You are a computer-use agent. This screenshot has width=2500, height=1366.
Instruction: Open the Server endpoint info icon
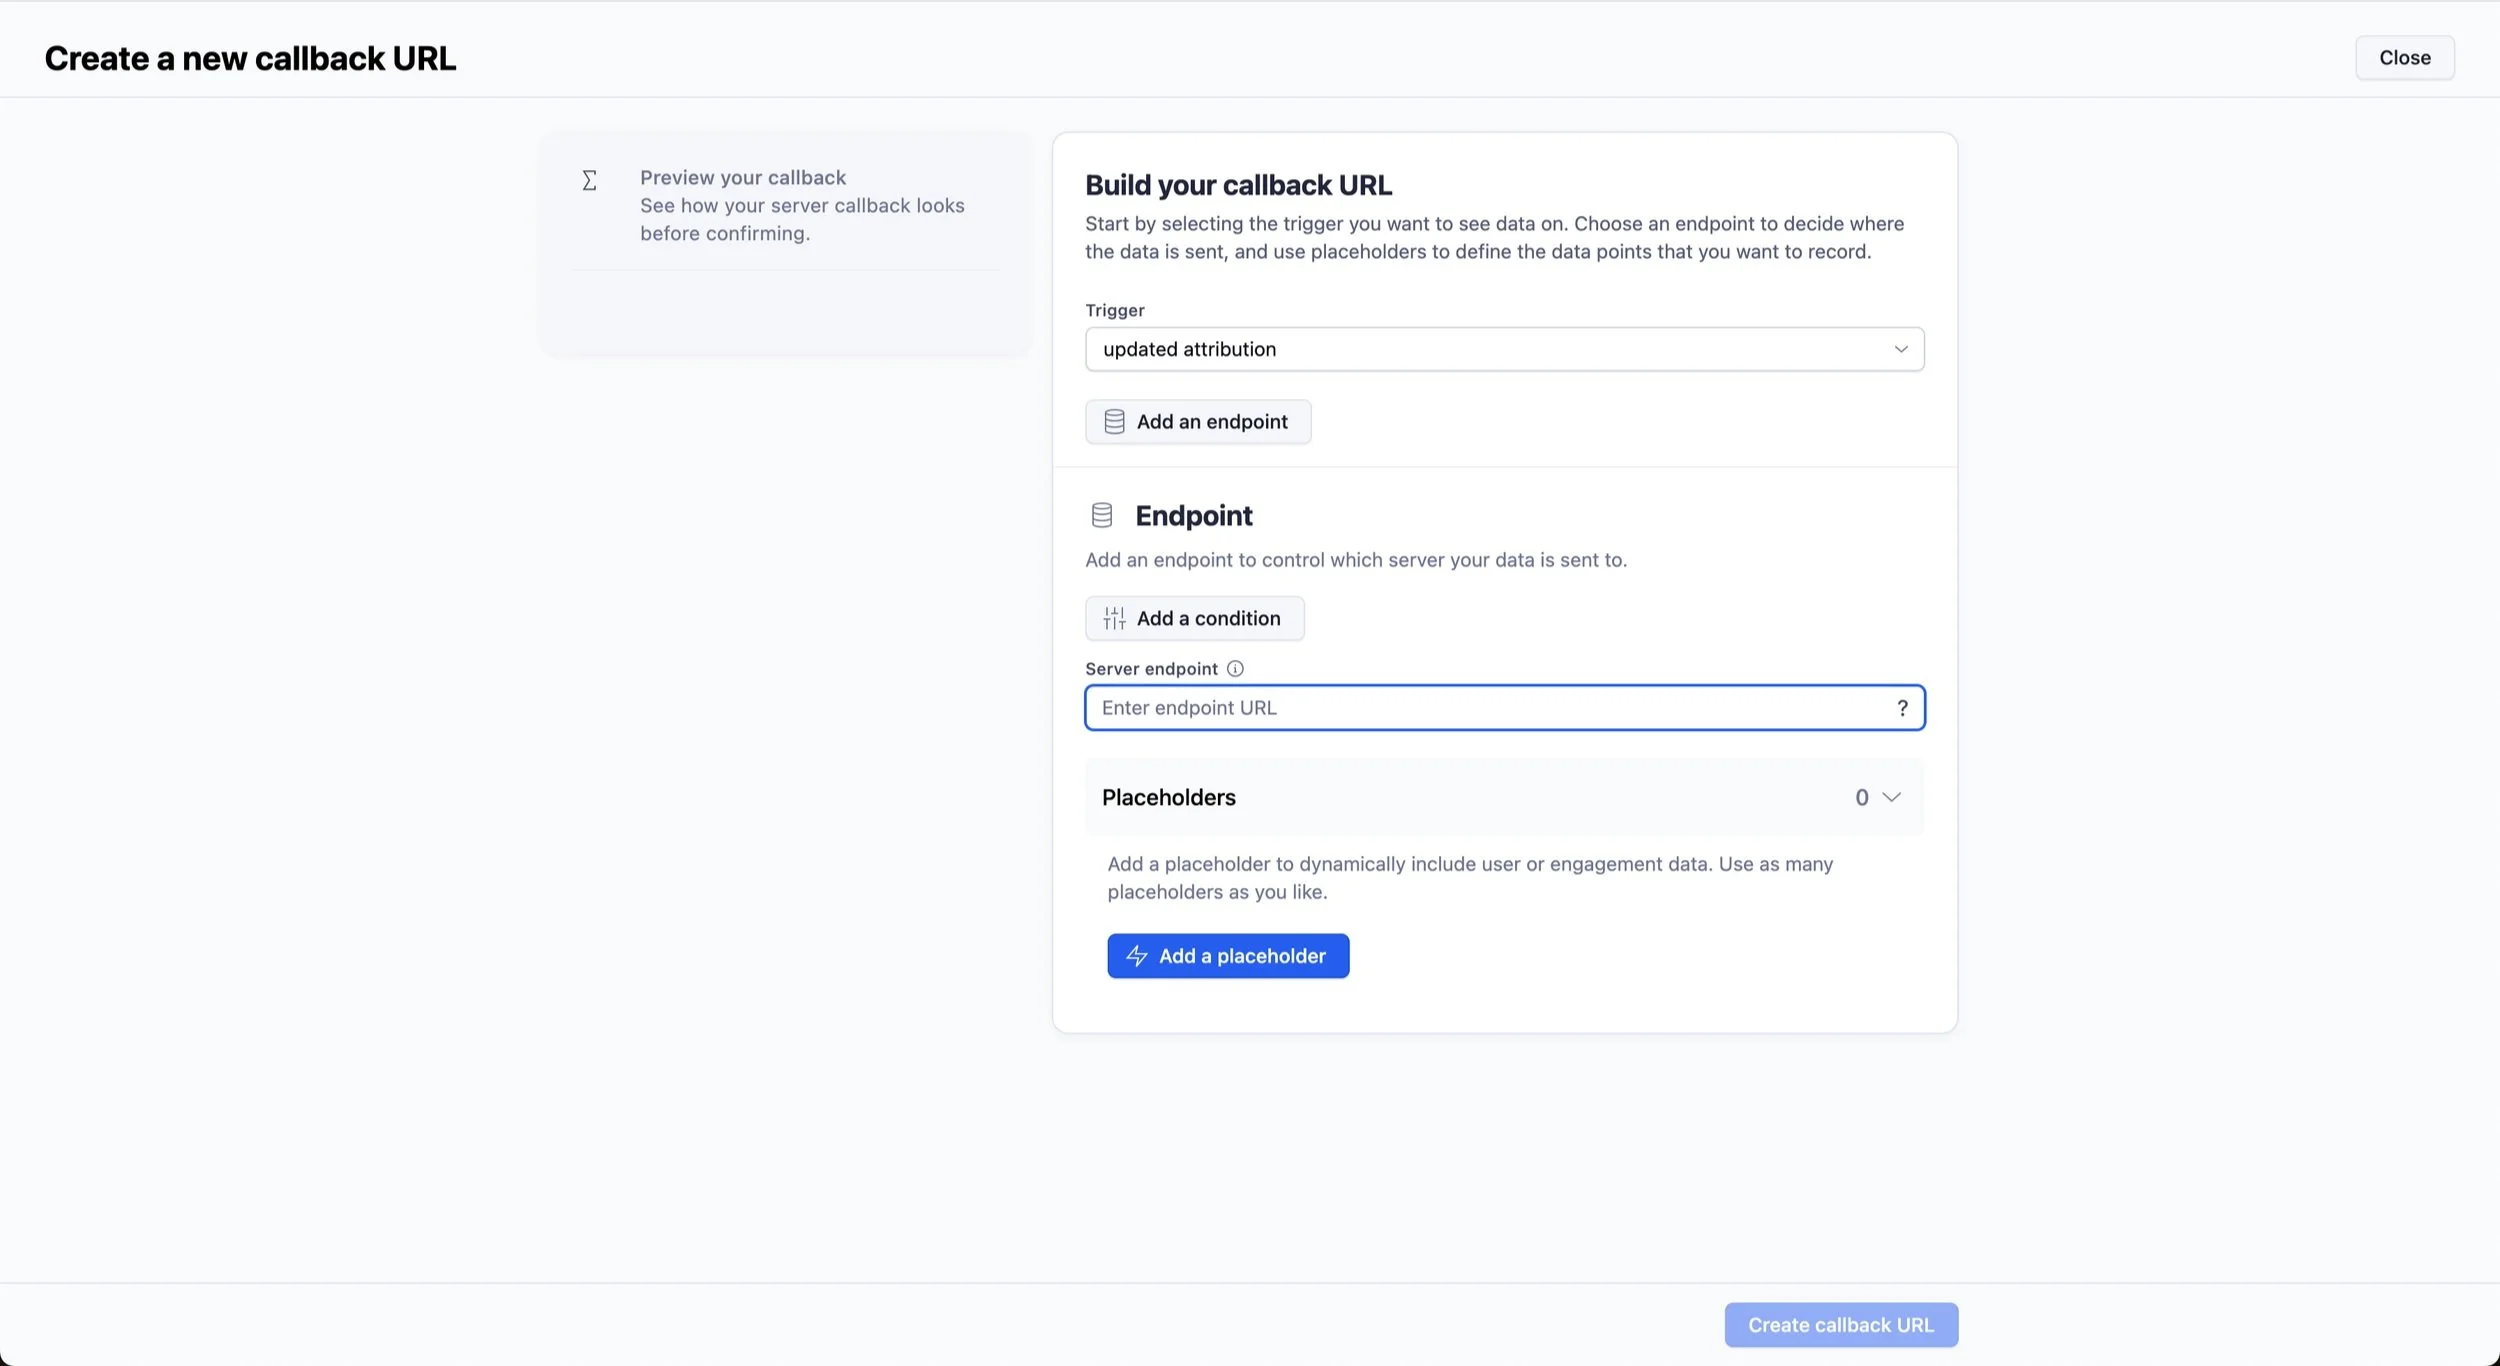tap(1234, 668)
